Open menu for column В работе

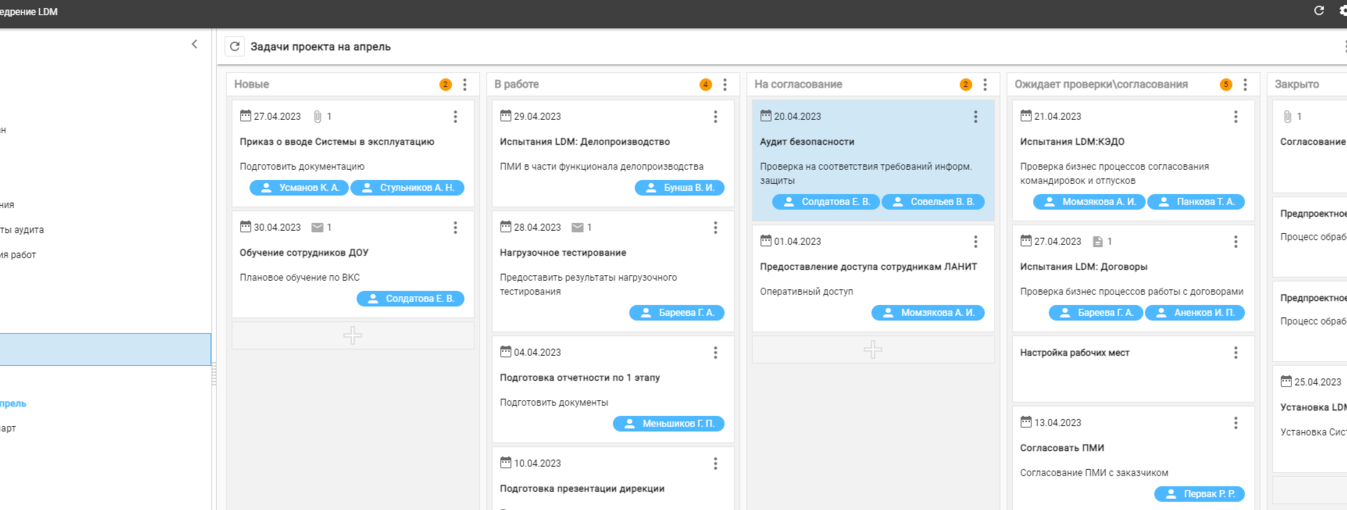725,85
